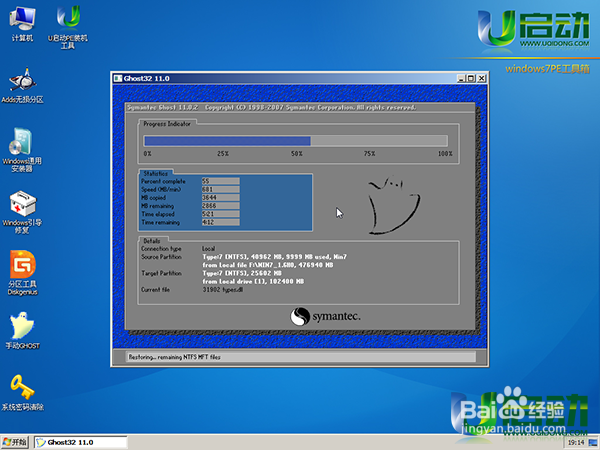
Task: Click the Ghost32 title bar icon
Action: pyautogui.click(x=118, y=78)
